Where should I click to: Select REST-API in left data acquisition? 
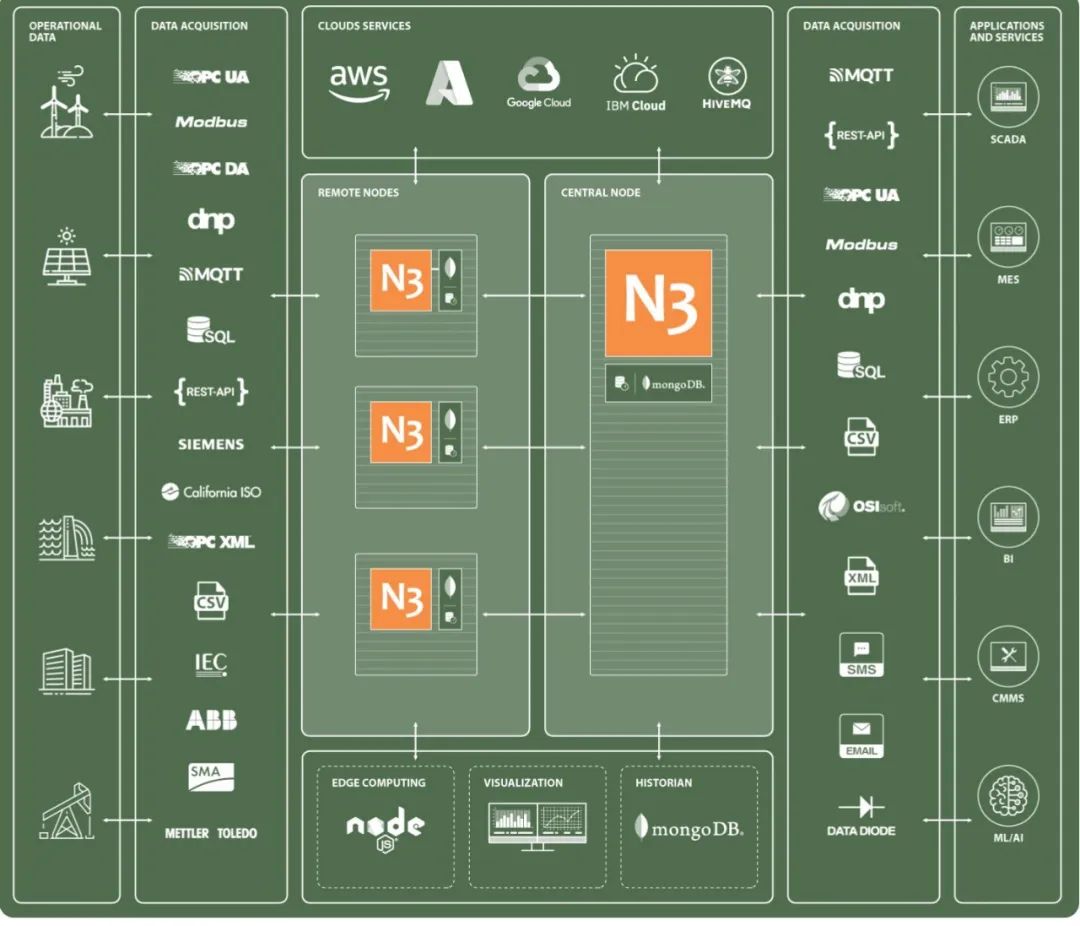pyautogui.click(x=211, y=391)
